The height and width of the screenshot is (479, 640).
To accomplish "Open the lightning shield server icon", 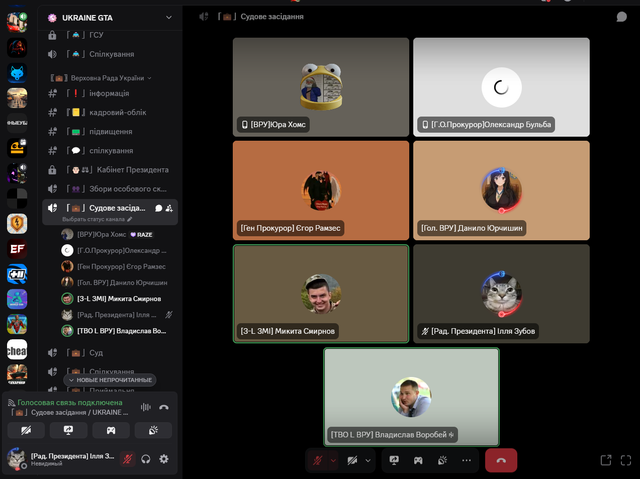I will (x=17, y=224).
